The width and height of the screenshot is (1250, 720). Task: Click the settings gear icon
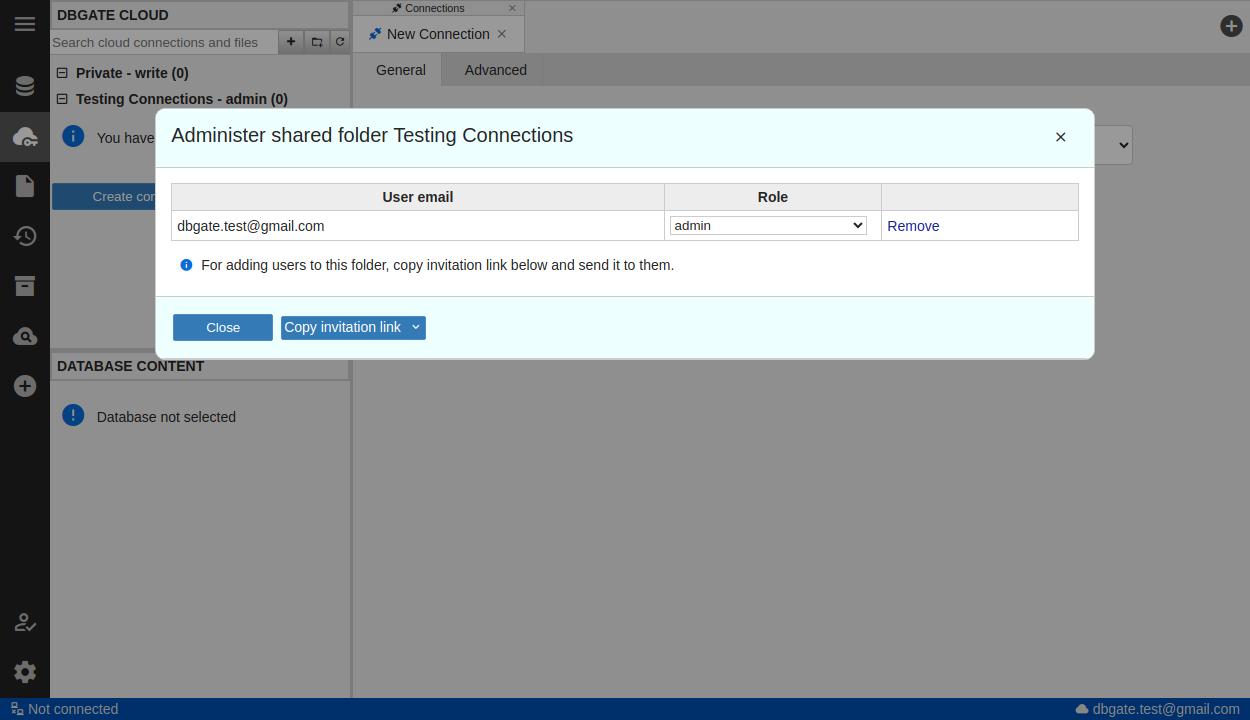[x=25, y=672]
